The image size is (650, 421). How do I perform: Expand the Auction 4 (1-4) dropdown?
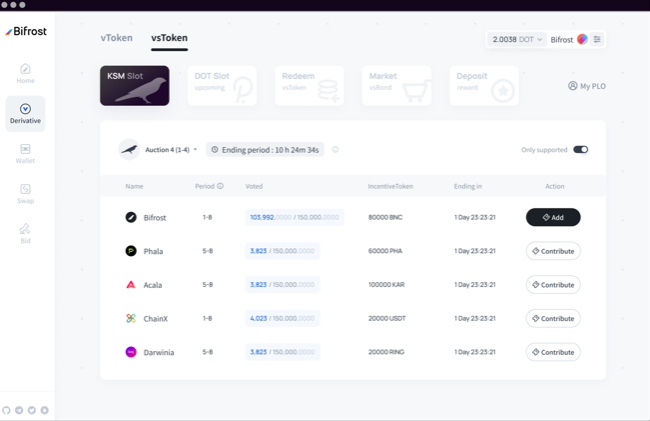point(171,150)
